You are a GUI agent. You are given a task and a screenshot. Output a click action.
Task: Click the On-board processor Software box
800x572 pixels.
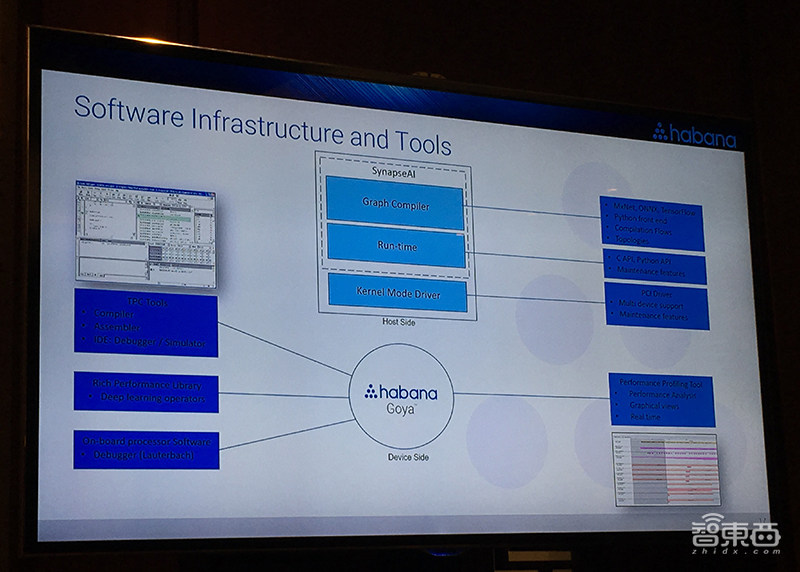(145, 450)
